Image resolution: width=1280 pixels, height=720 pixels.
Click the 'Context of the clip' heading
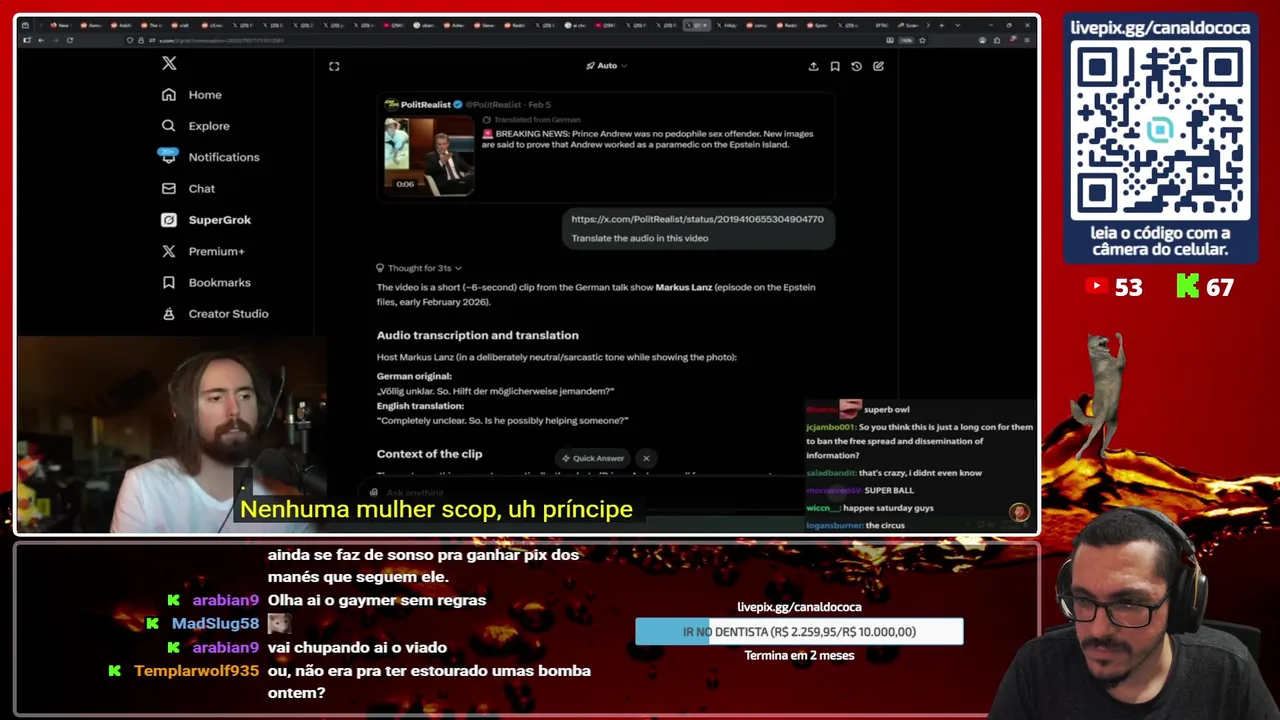pyautogui.click(x=429, y=454)
